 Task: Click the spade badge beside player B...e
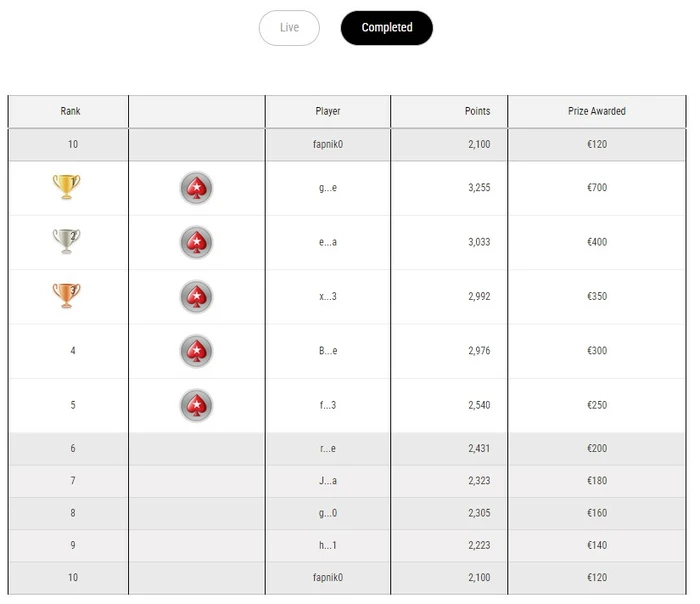(196, 351)
